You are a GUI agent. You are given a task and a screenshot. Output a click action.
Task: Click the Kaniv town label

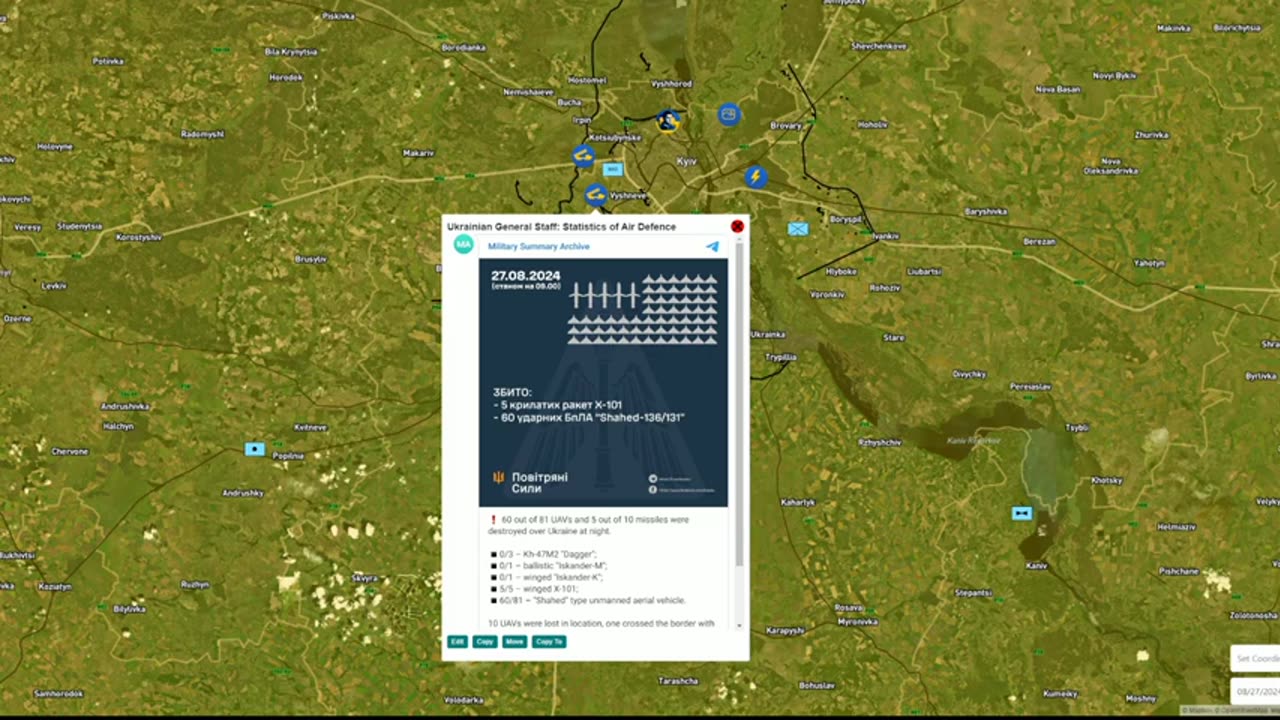click(1037, 566)
